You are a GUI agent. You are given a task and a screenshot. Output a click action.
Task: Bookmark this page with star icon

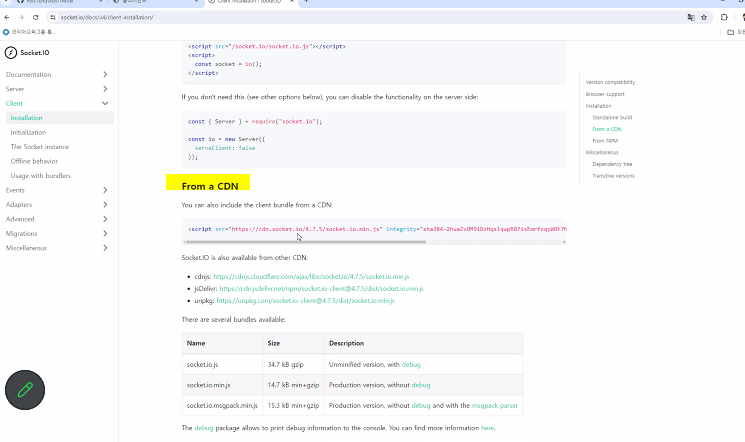(704, 17)
